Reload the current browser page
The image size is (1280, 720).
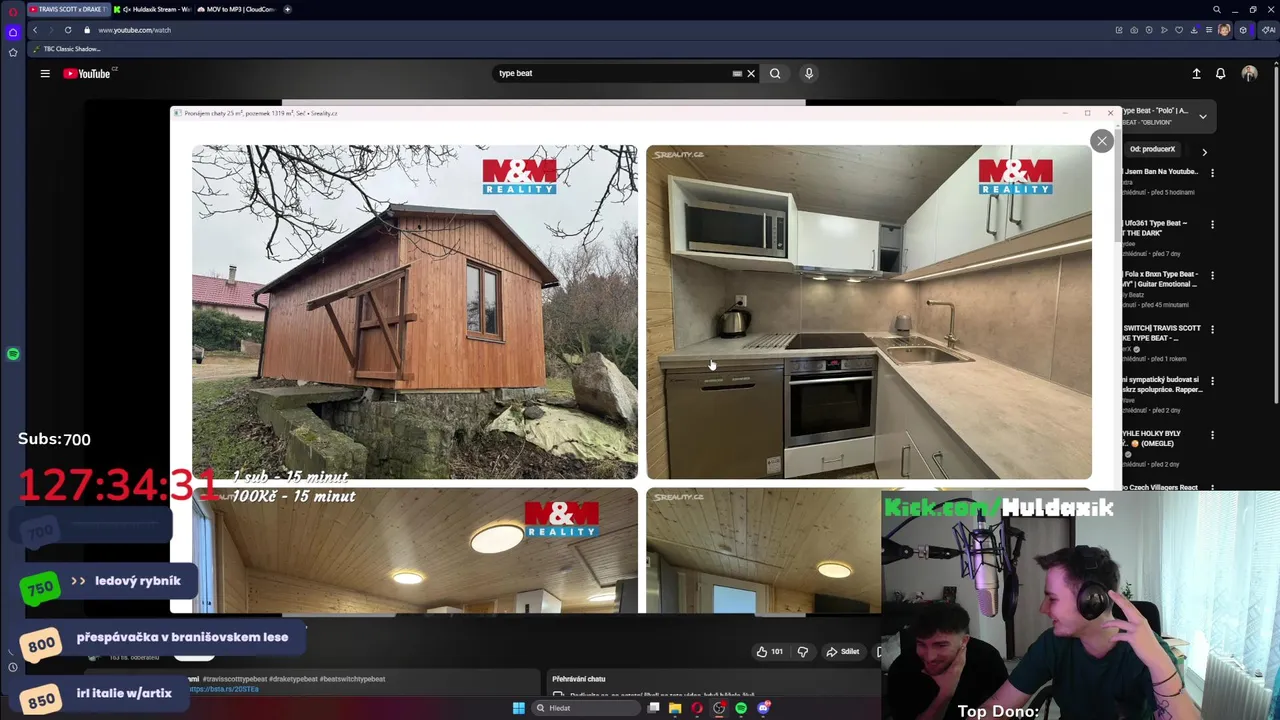tap(68, 30)
